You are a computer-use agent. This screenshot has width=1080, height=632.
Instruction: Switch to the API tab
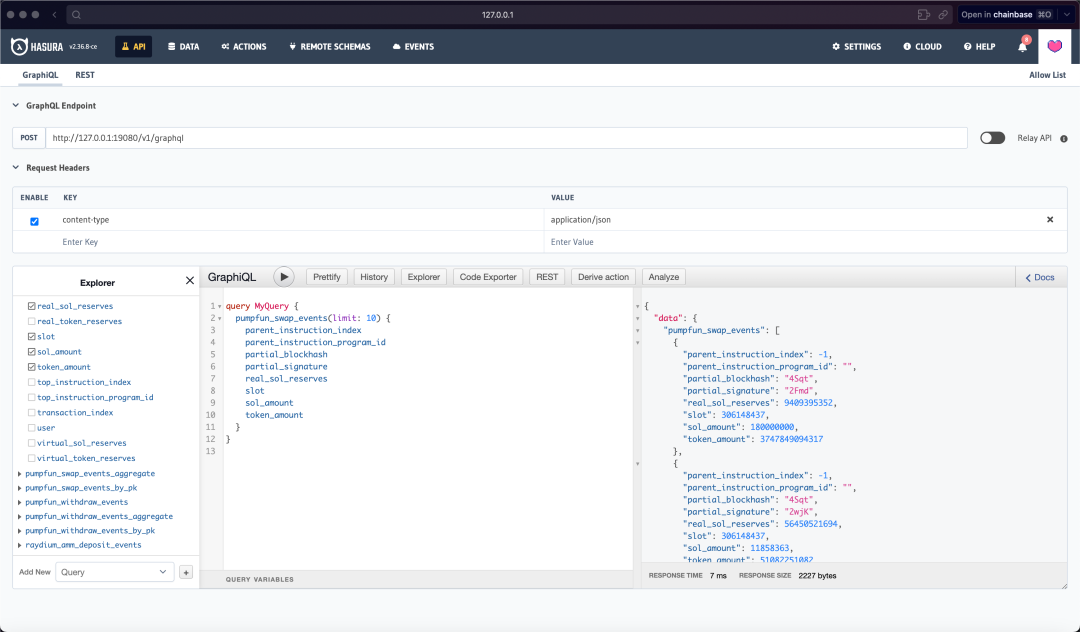[134, 47]
